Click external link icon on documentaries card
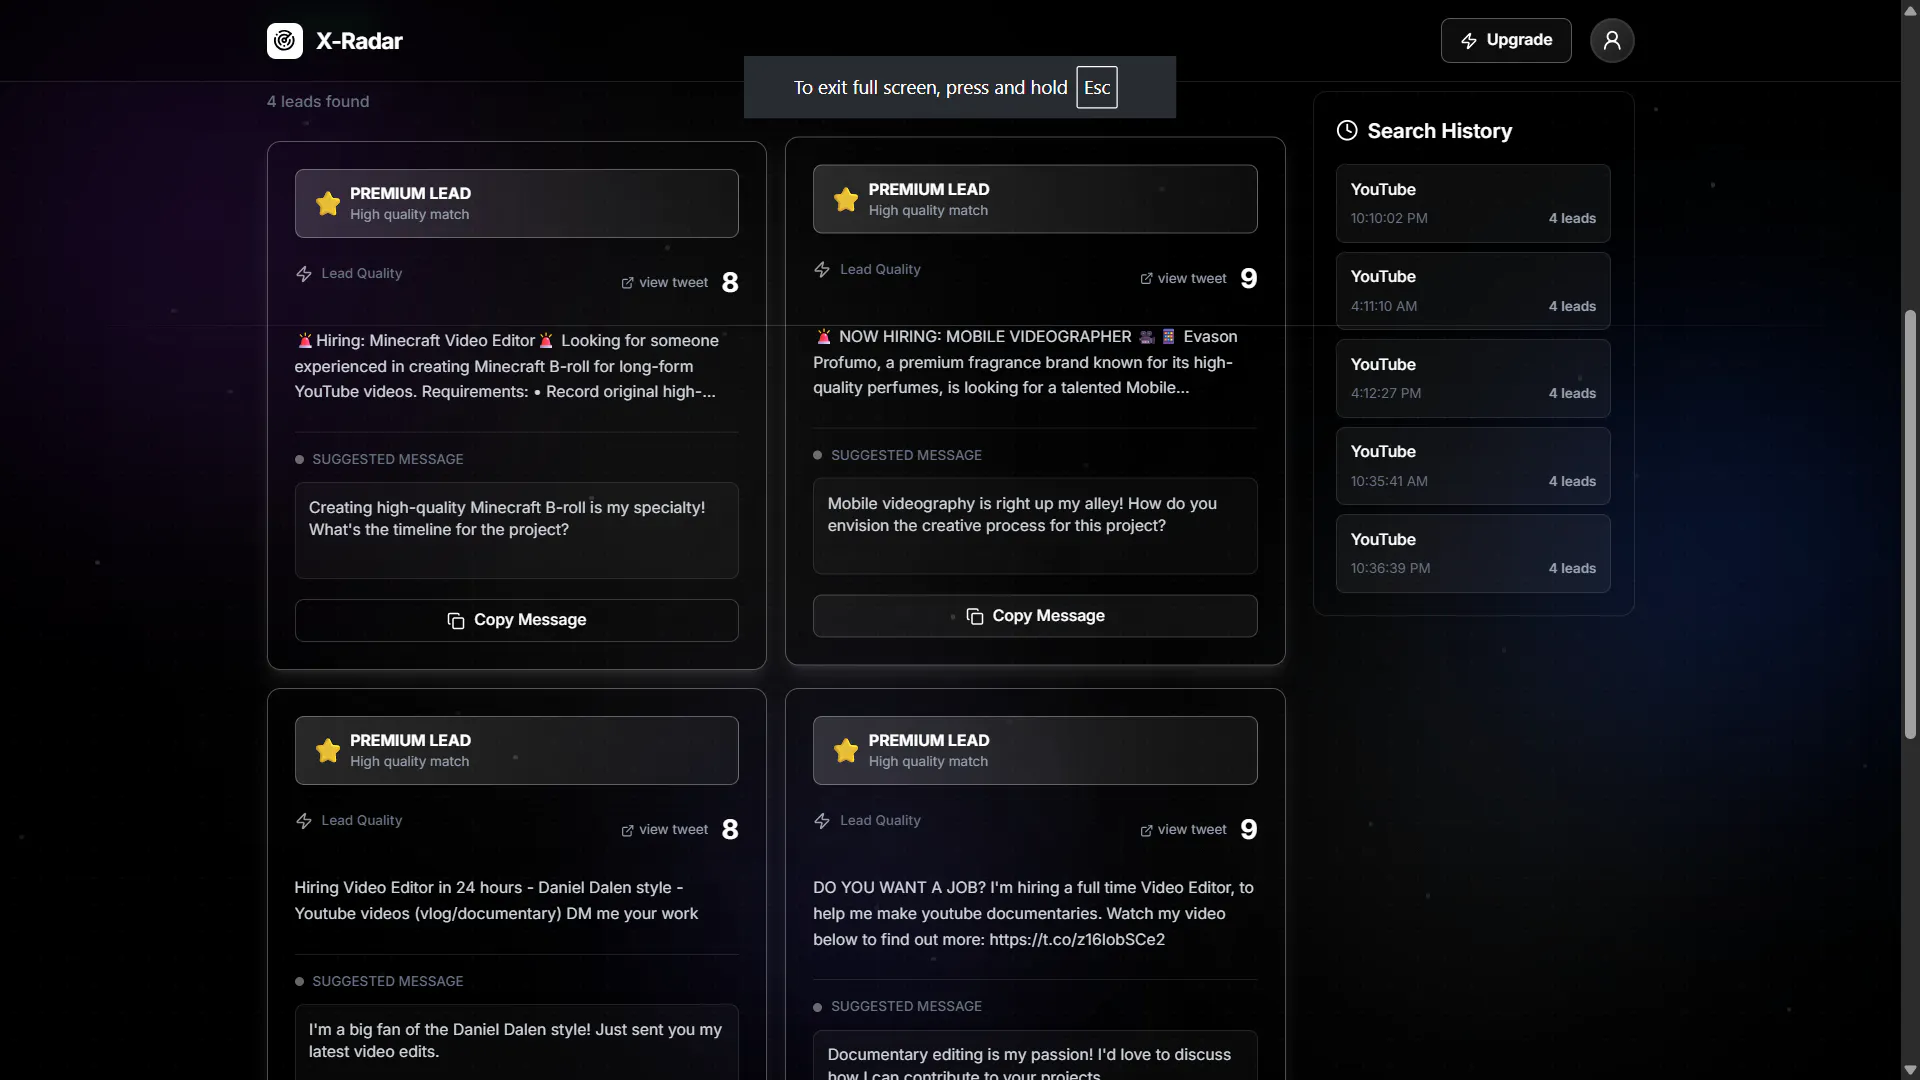This screenshot has width=1920, height=1080. [x=1147, y=831]
